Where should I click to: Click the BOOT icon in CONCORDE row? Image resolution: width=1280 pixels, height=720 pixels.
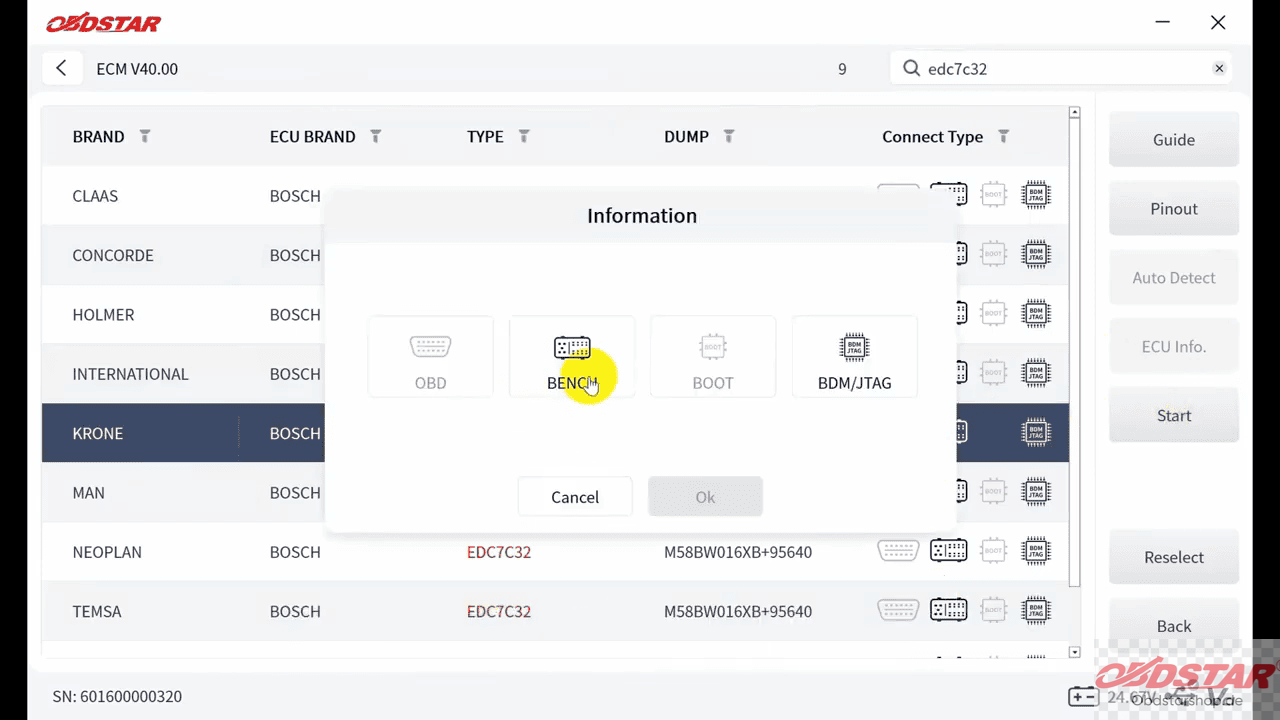(993, 254)
